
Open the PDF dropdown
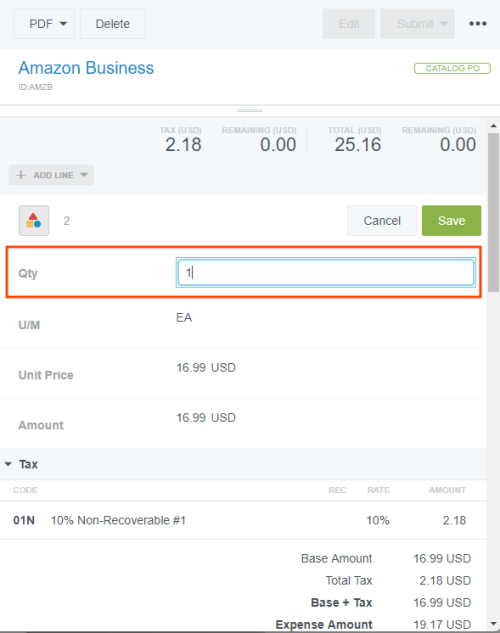pos(44,24)
